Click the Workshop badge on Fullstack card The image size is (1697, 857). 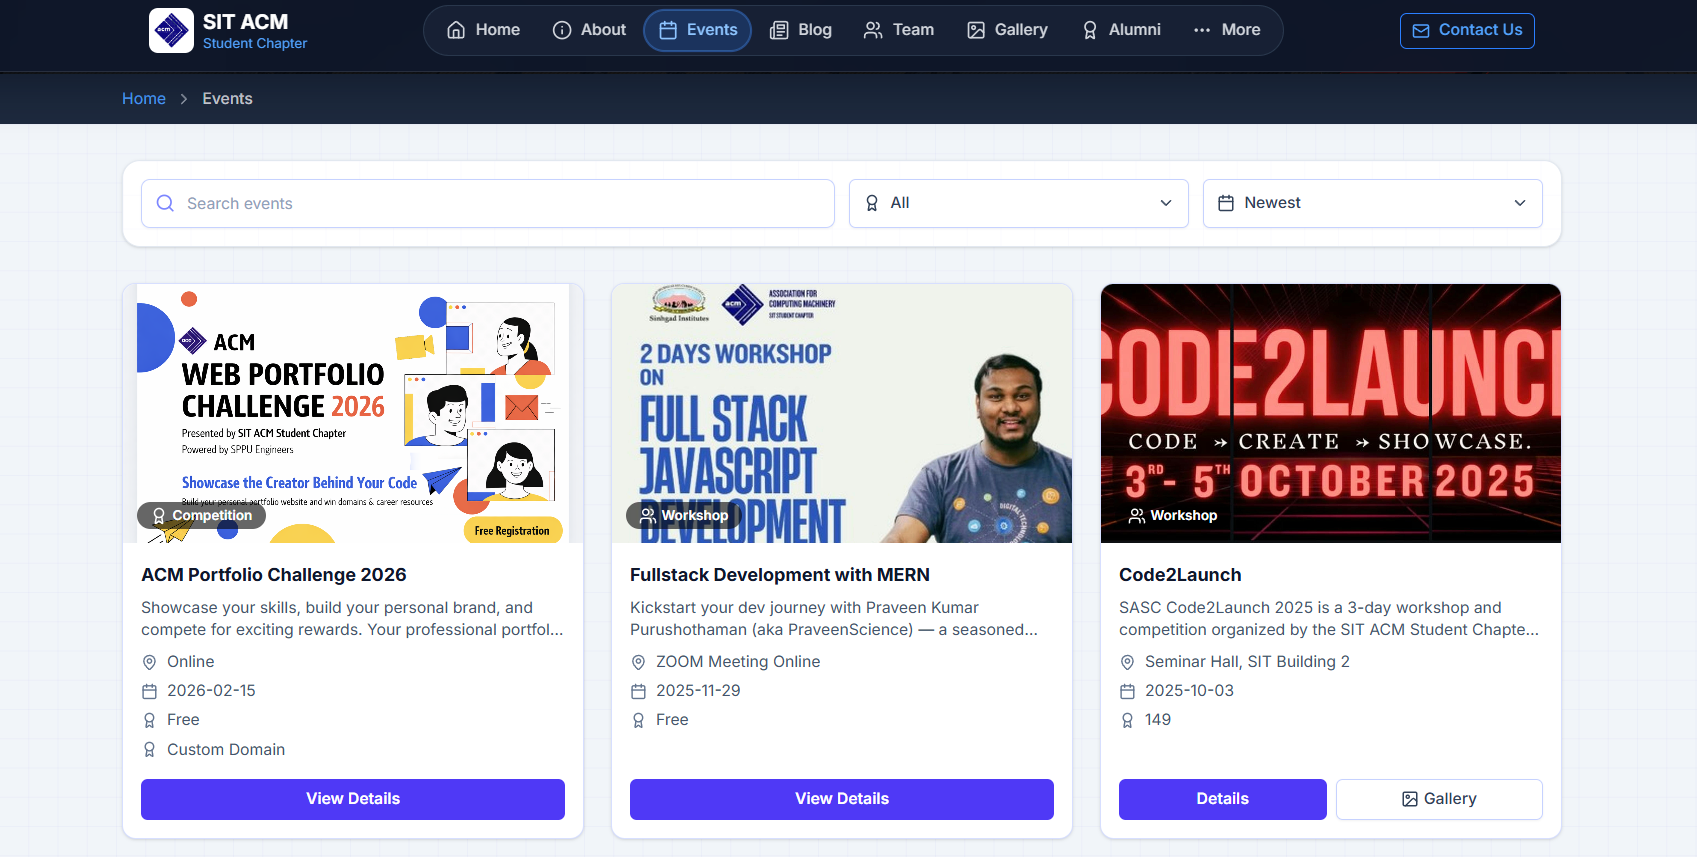tap(684, 516)
